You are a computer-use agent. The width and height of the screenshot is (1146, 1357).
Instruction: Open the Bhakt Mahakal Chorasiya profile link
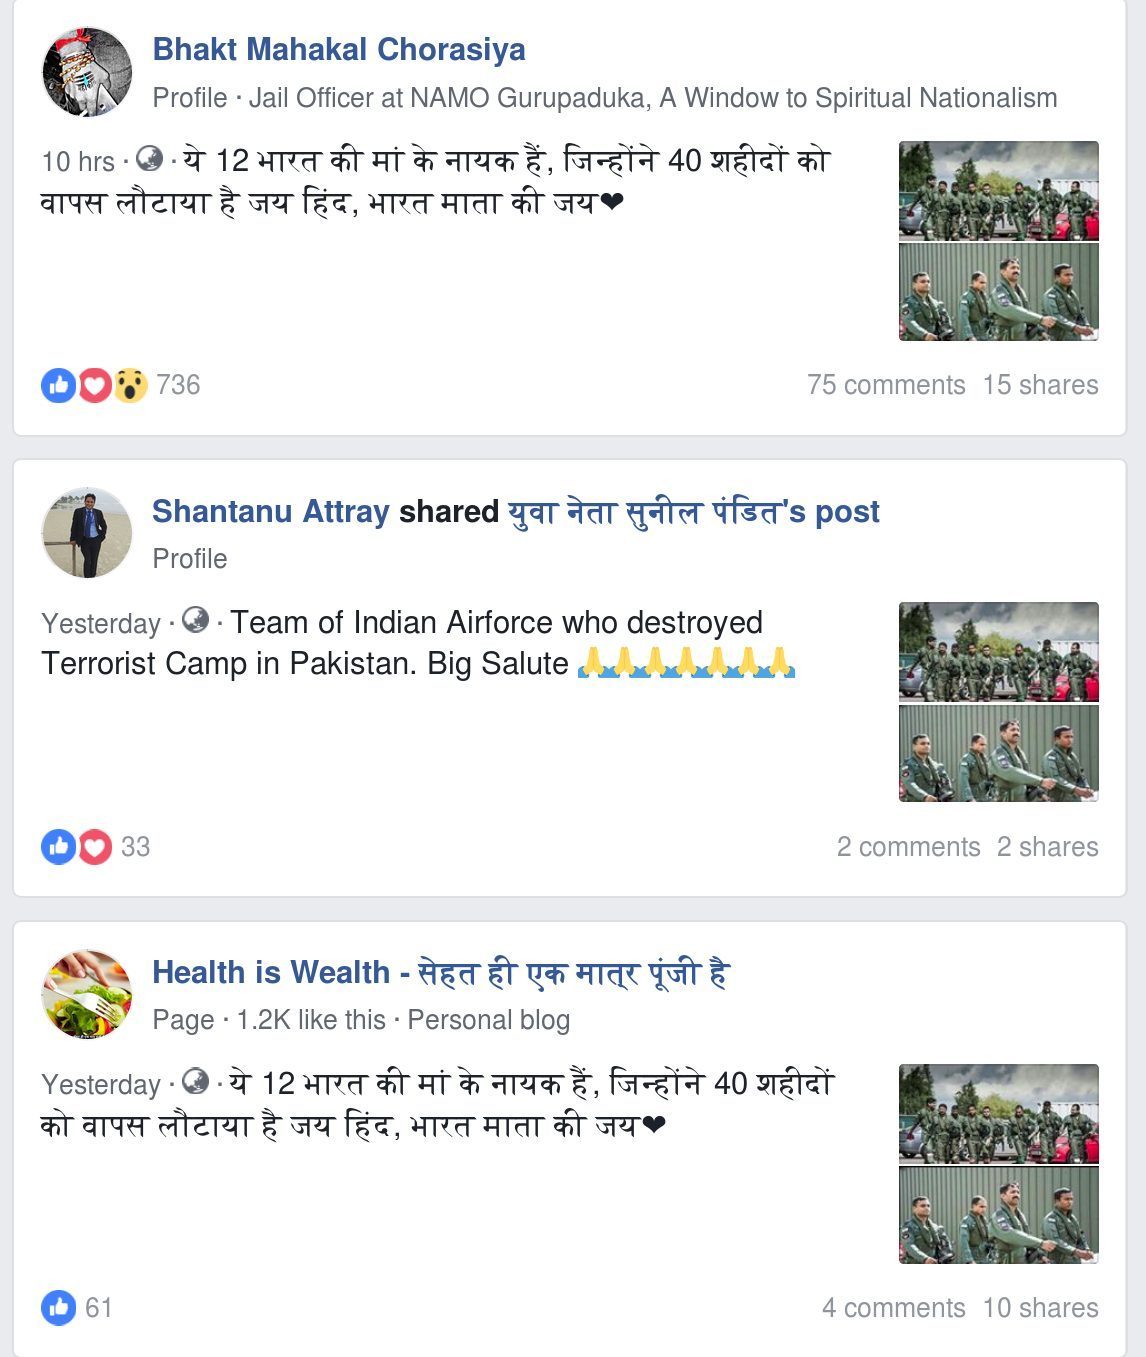pos(339,49)
